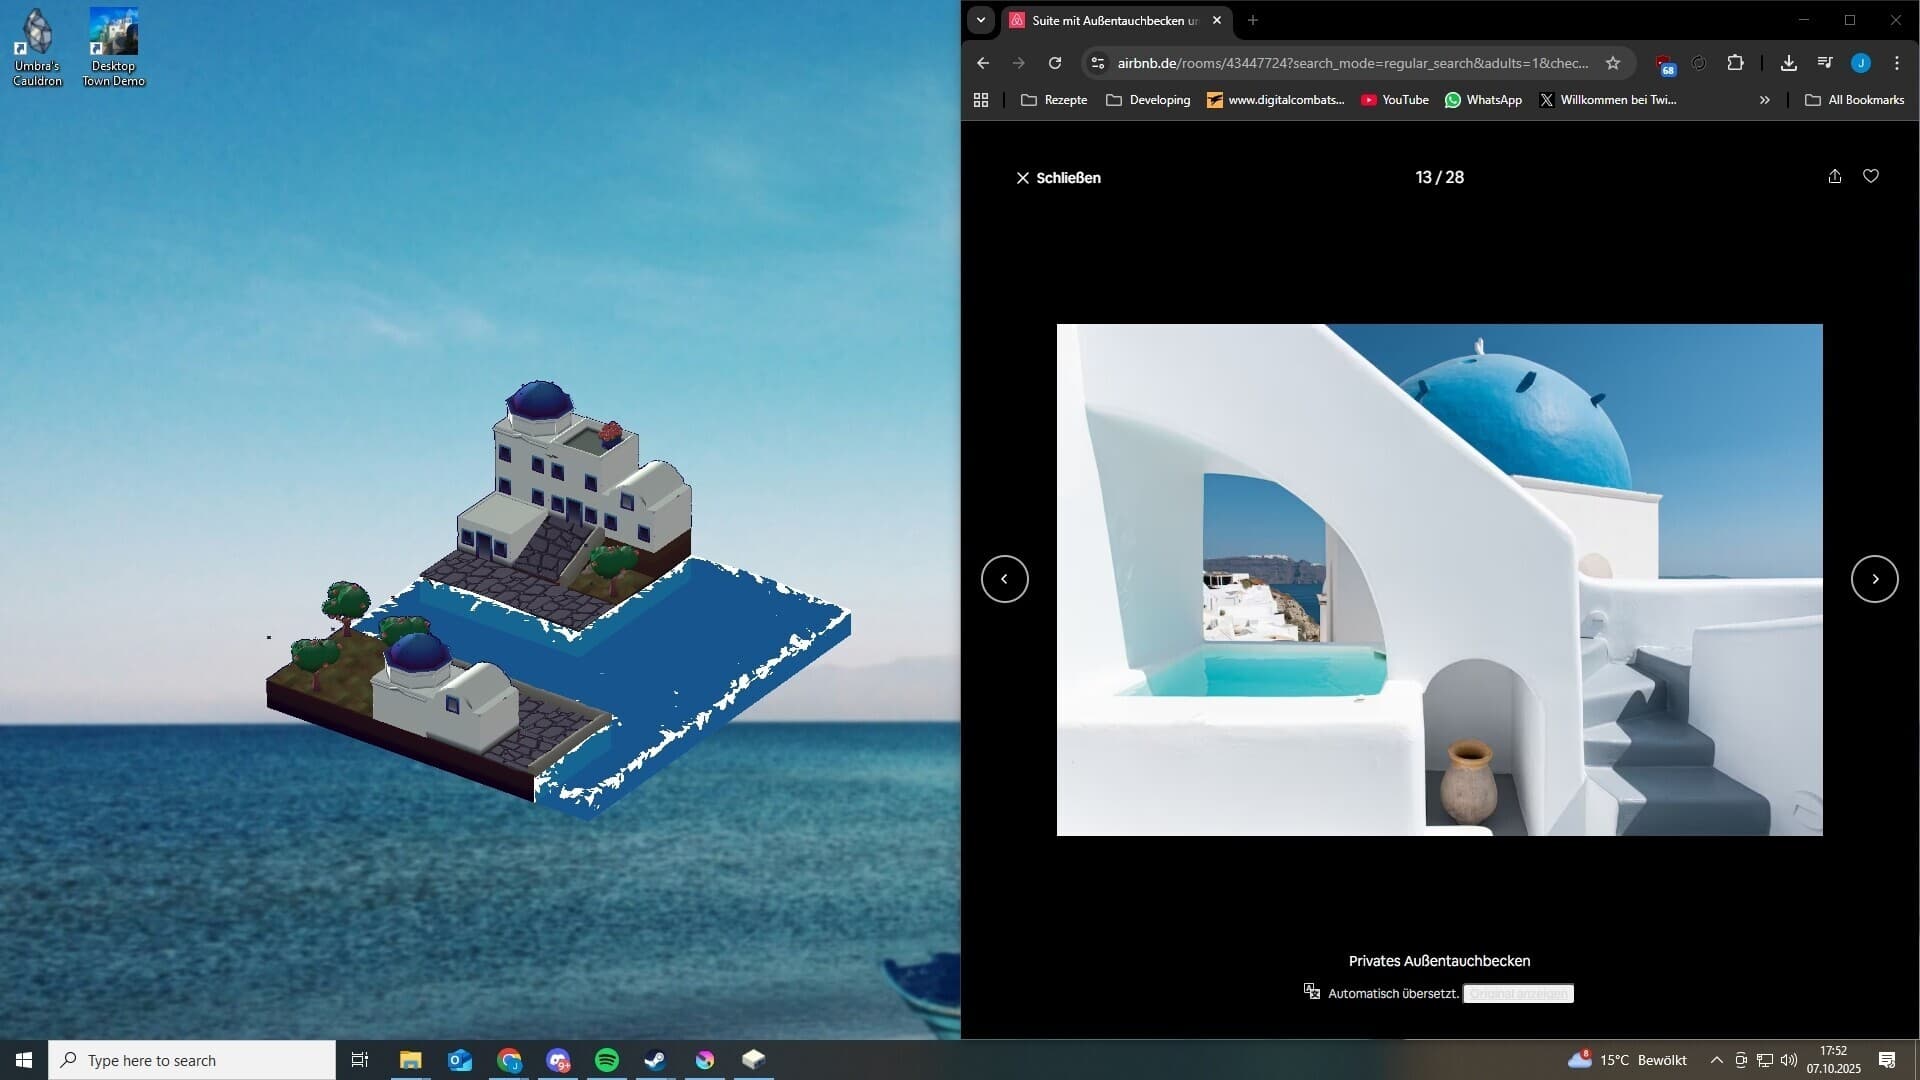Open the bookmarks overflow chevron
1920x1080 pixels.
1765,99
